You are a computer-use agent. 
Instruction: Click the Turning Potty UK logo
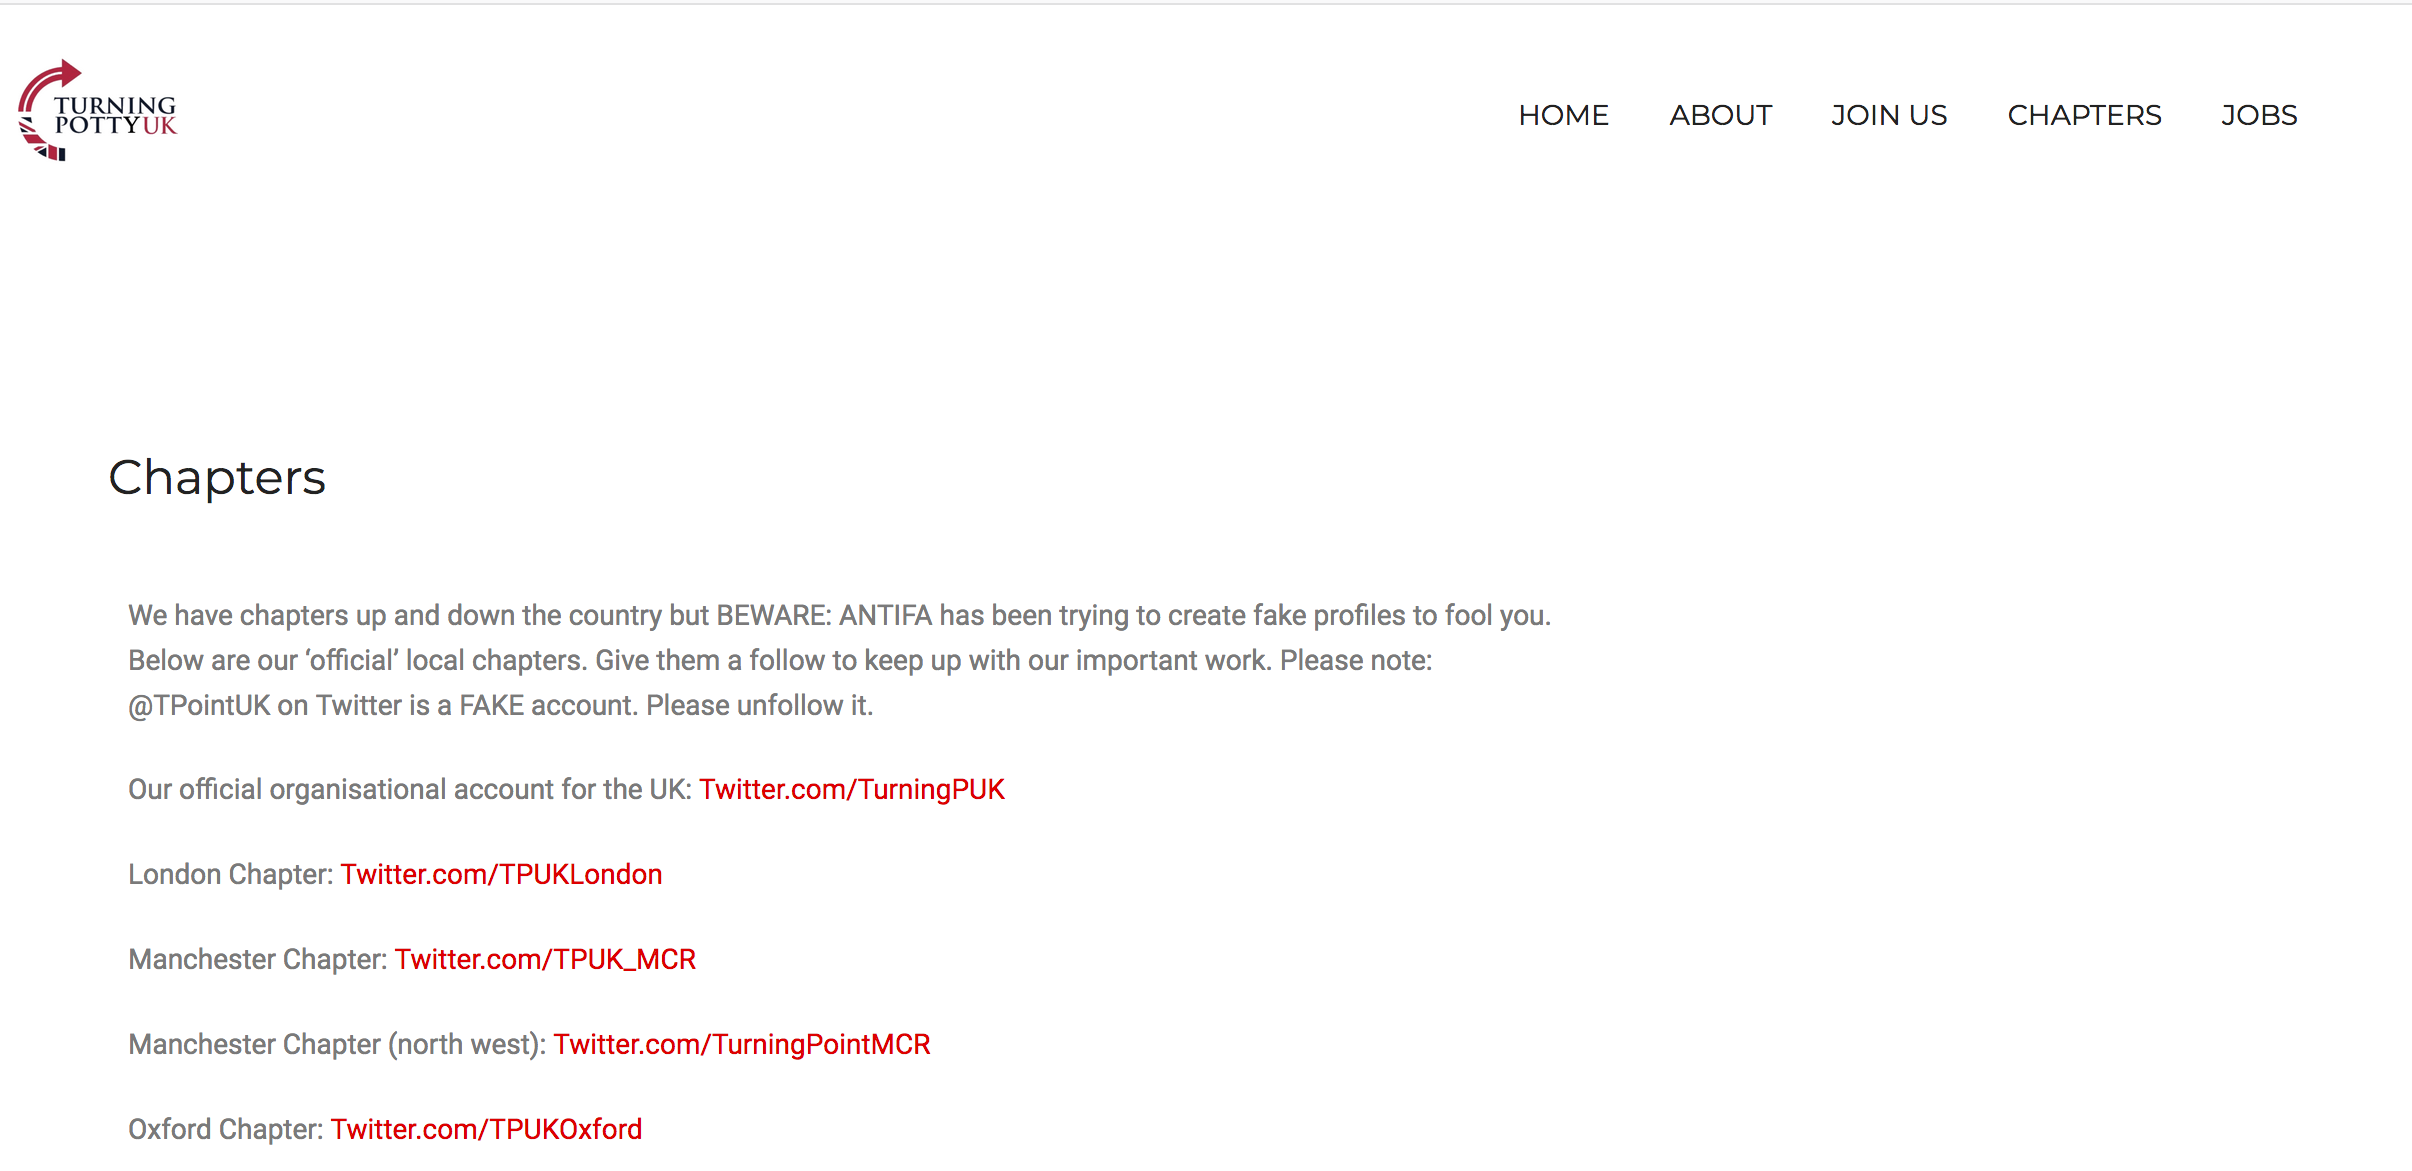(97, 111)
